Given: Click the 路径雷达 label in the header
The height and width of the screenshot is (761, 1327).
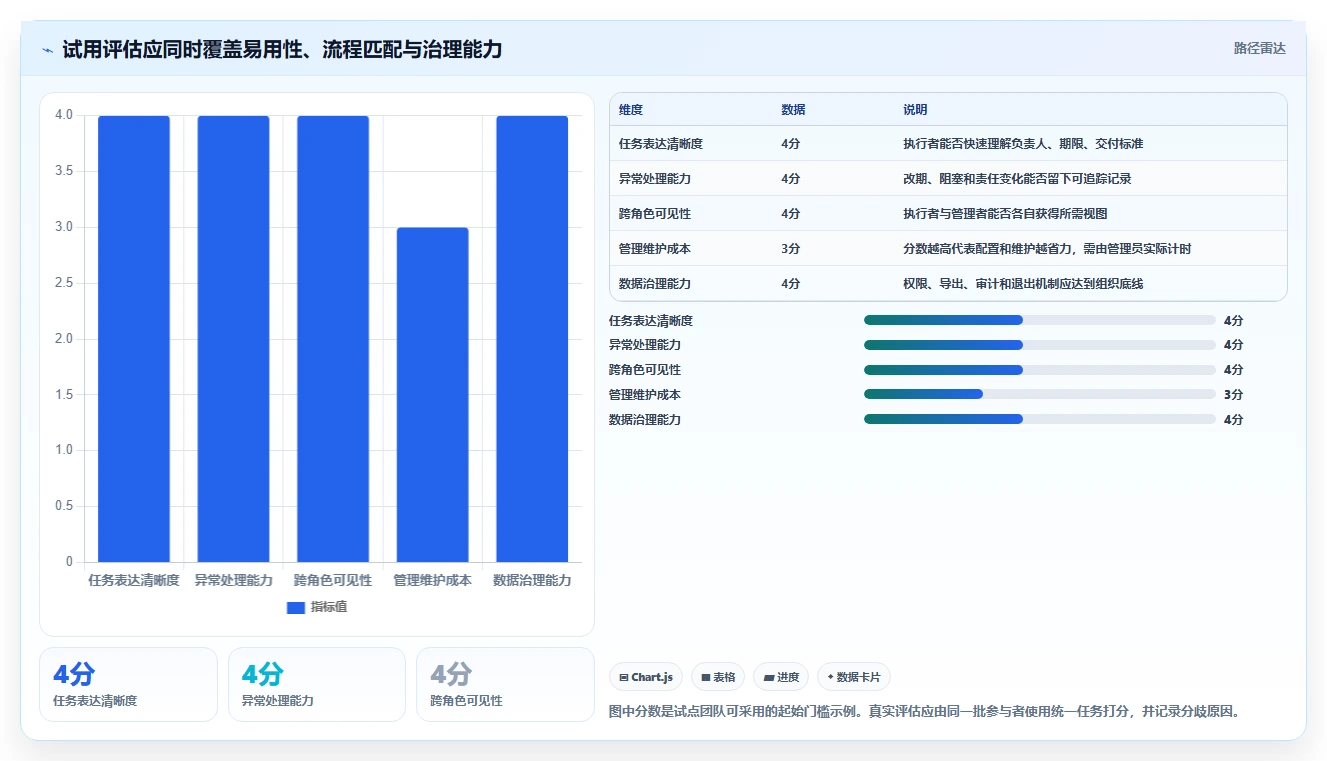Looking at the screenshot, I should [1260, 48].
